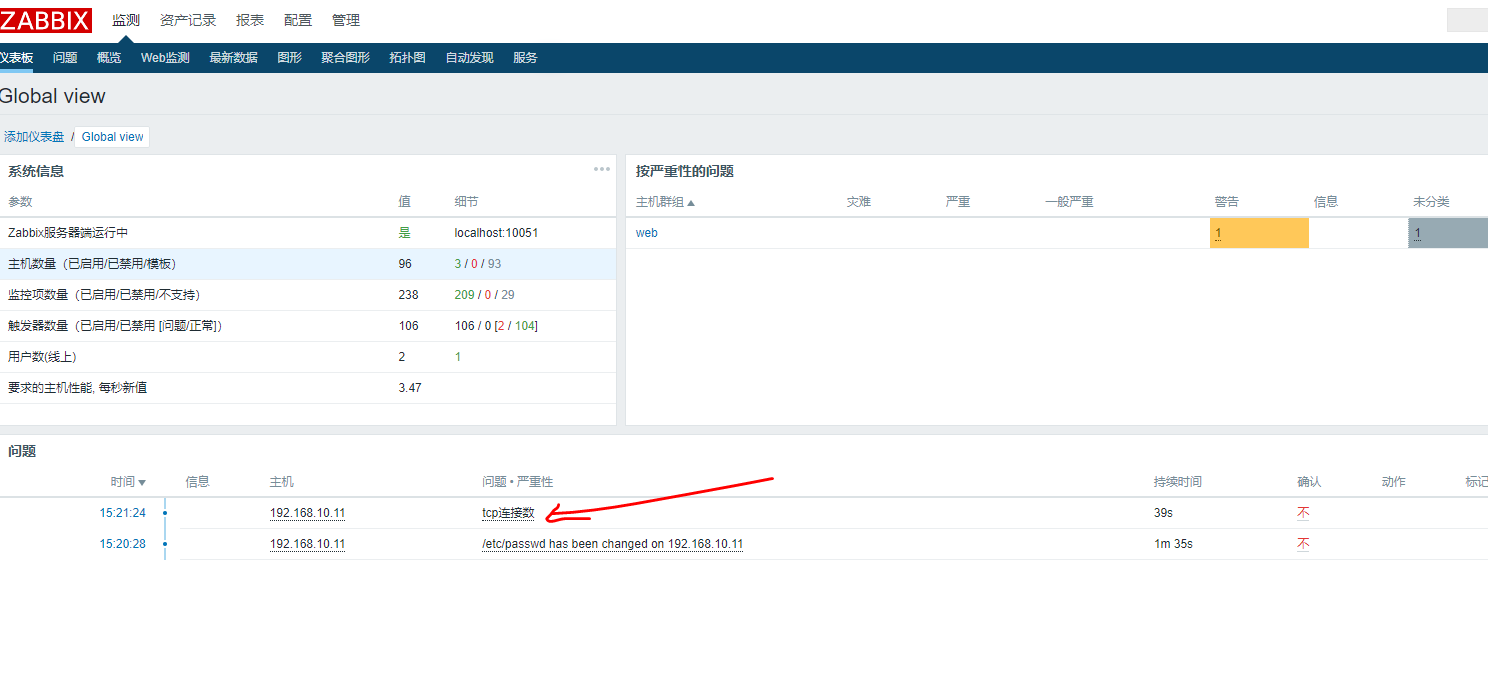
Task: Click the 问题 • 严重性 column header
Action: (x=517, y=482)
